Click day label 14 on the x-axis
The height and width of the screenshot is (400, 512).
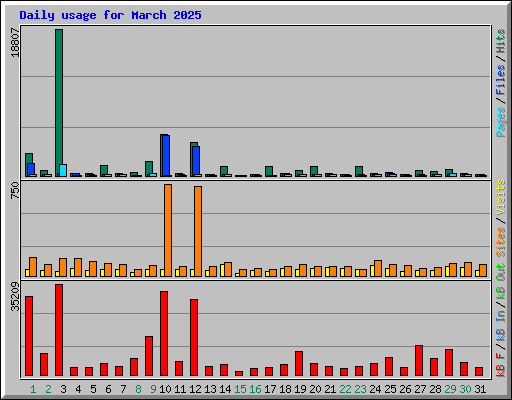225,389
